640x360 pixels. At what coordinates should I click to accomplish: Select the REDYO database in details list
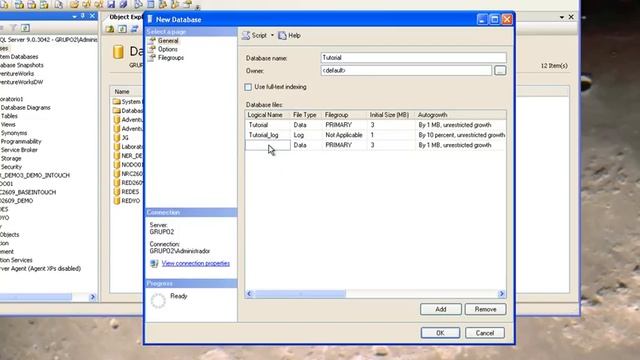click(127, 200)
